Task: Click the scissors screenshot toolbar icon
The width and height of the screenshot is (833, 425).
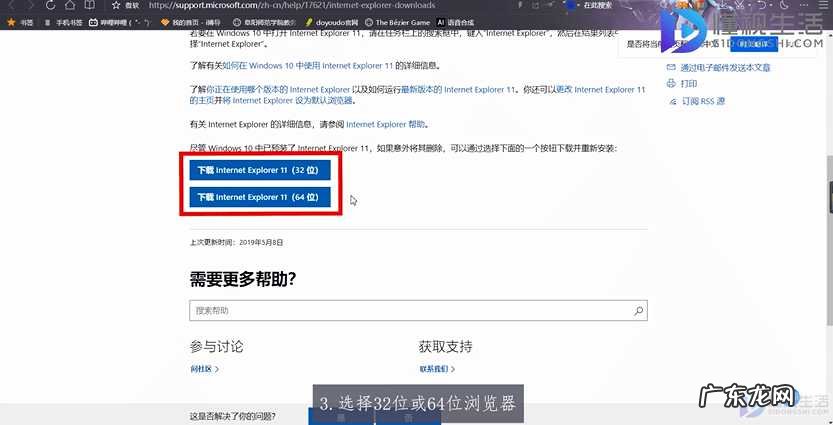Action: pos(739,5)
